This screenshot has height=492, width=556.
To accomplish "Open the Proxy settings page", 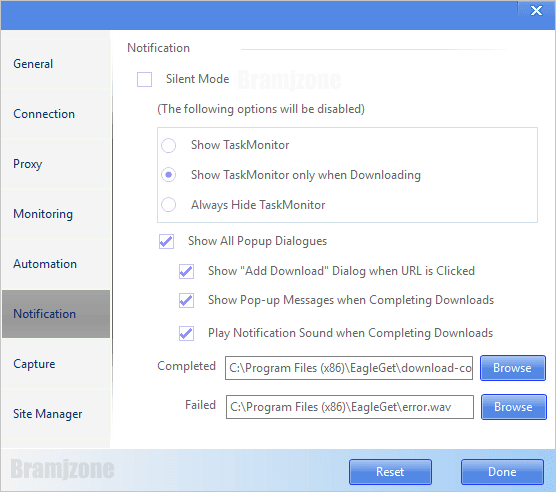I will [x=56, y=164].
